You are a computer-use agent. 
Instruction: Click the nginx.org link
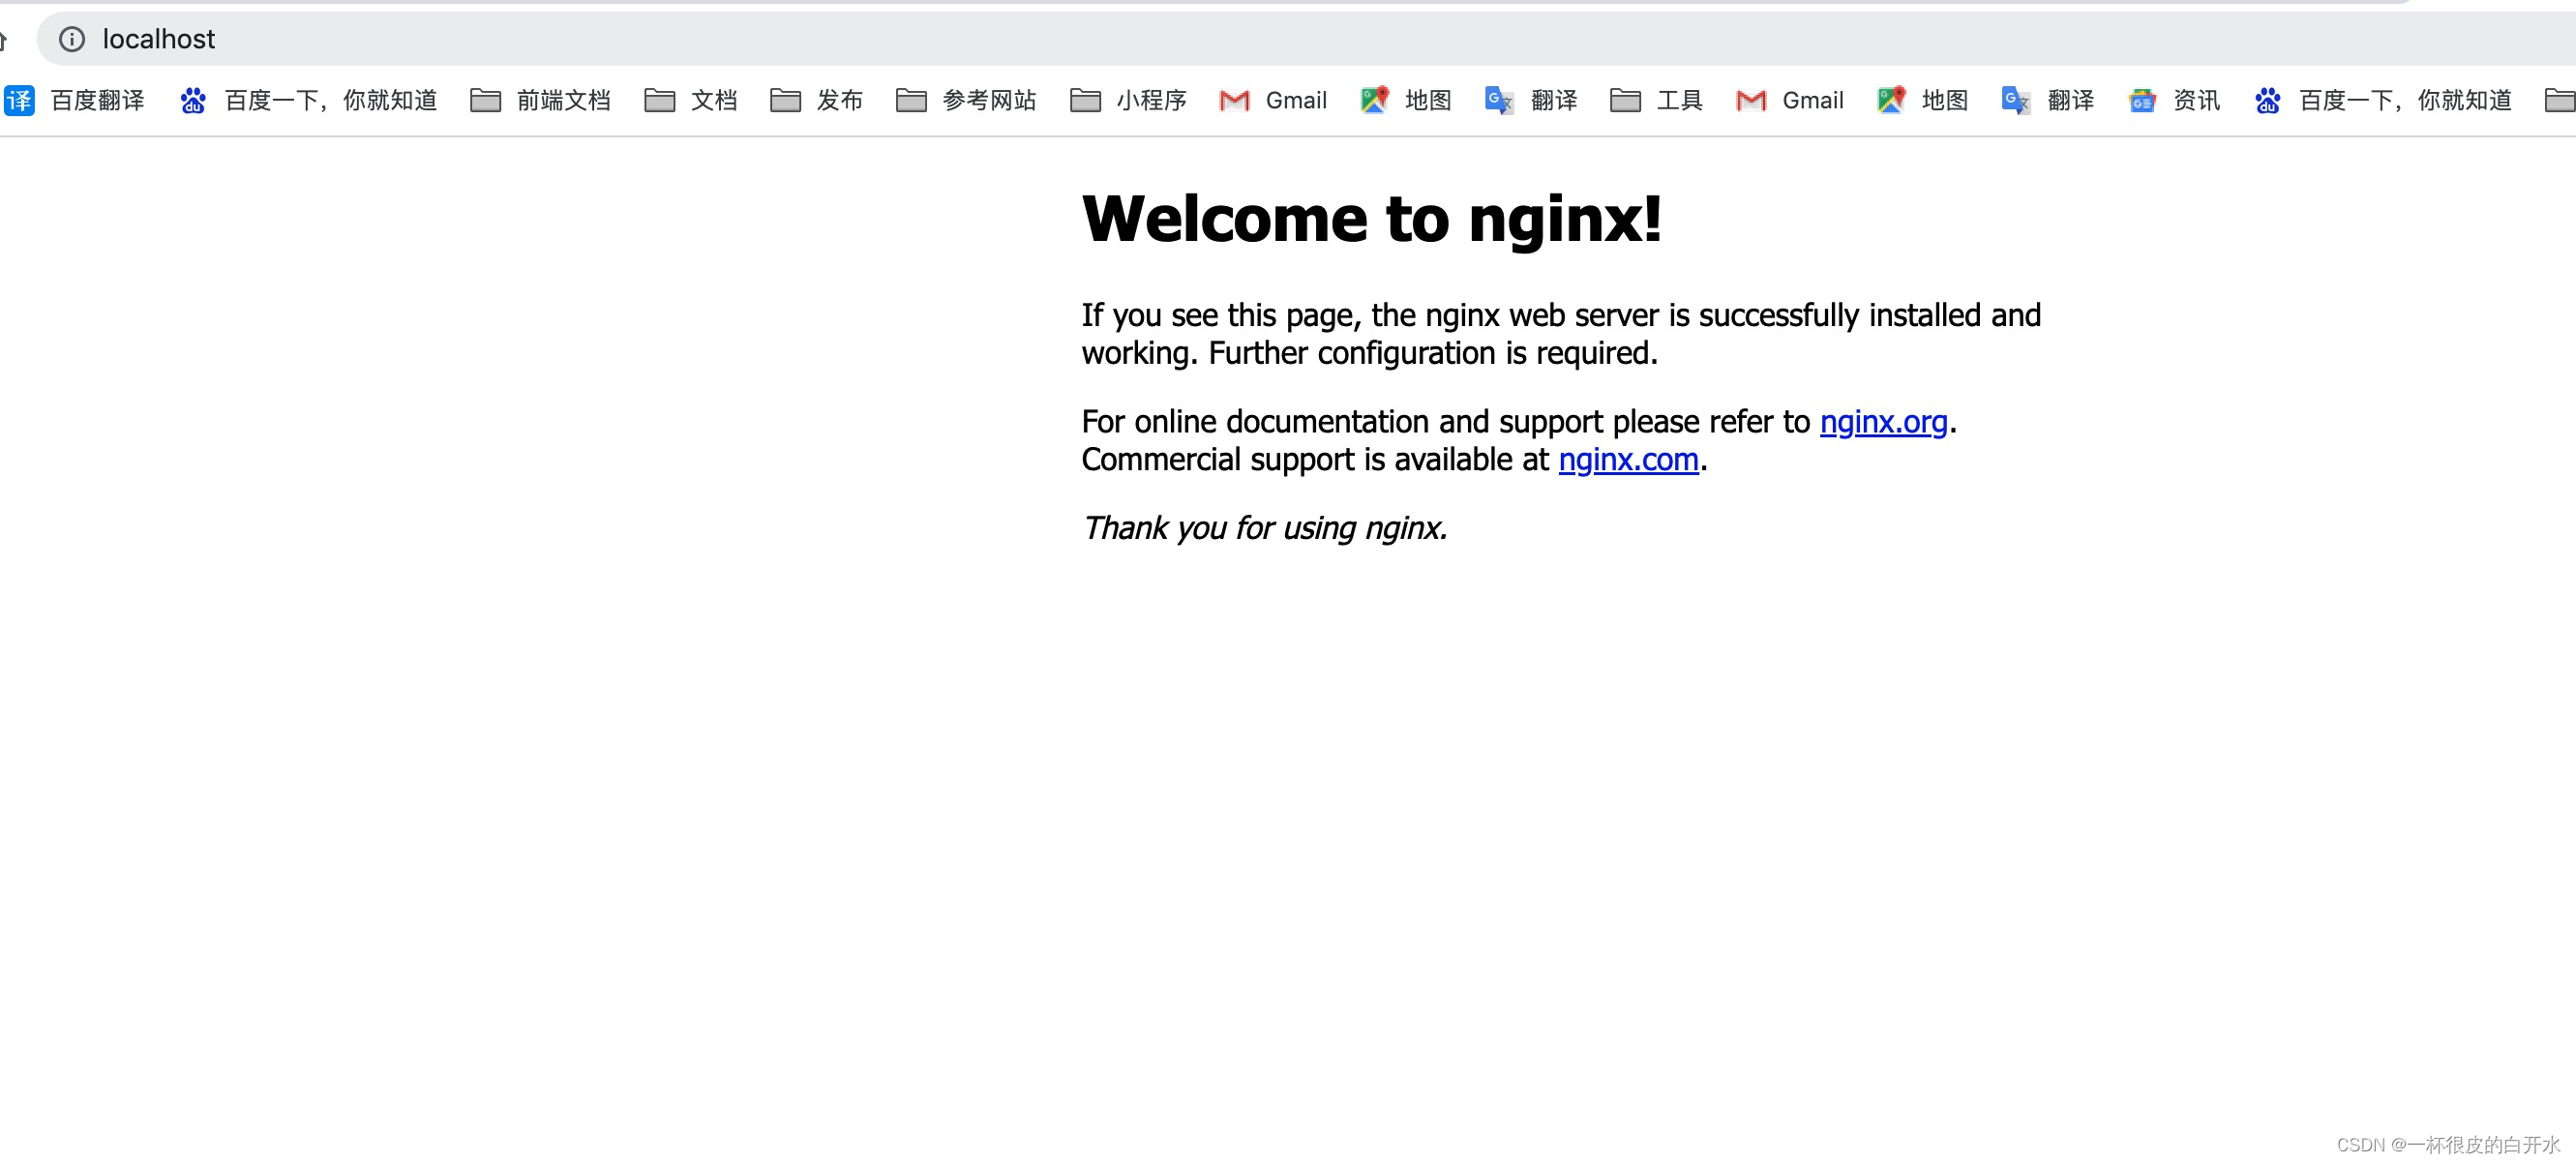click(1884, 421)
